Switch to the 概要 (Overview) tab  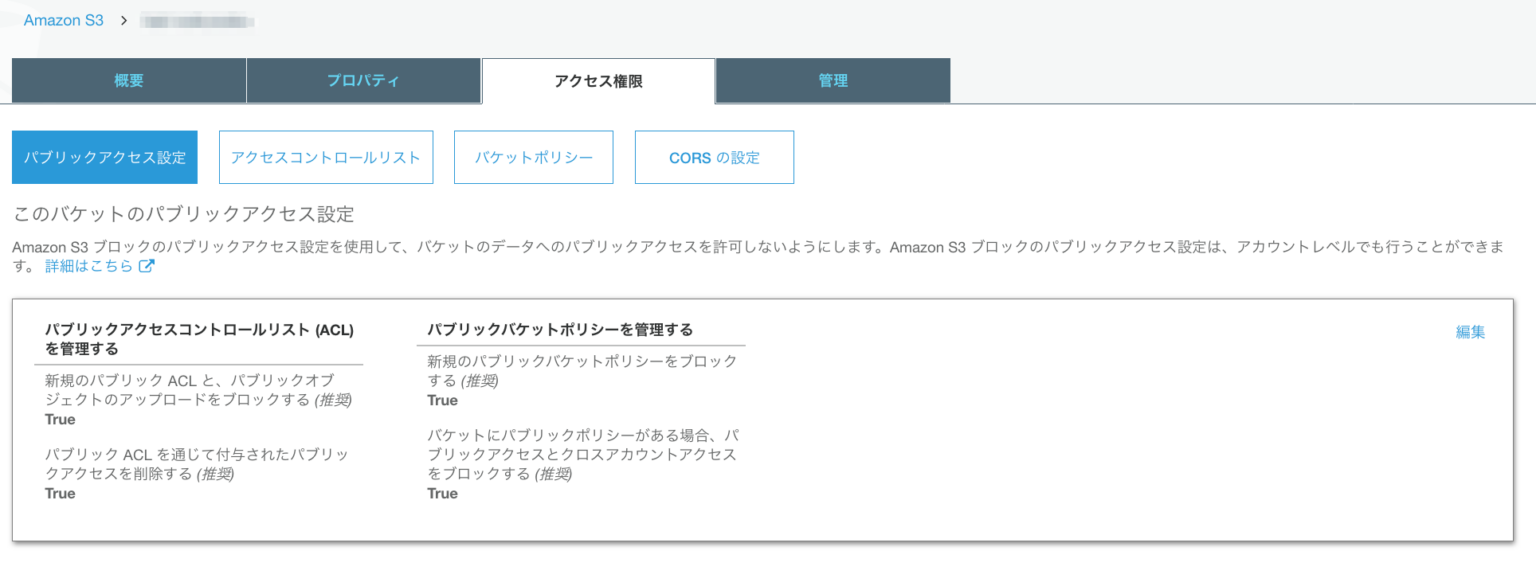point(127,80)
